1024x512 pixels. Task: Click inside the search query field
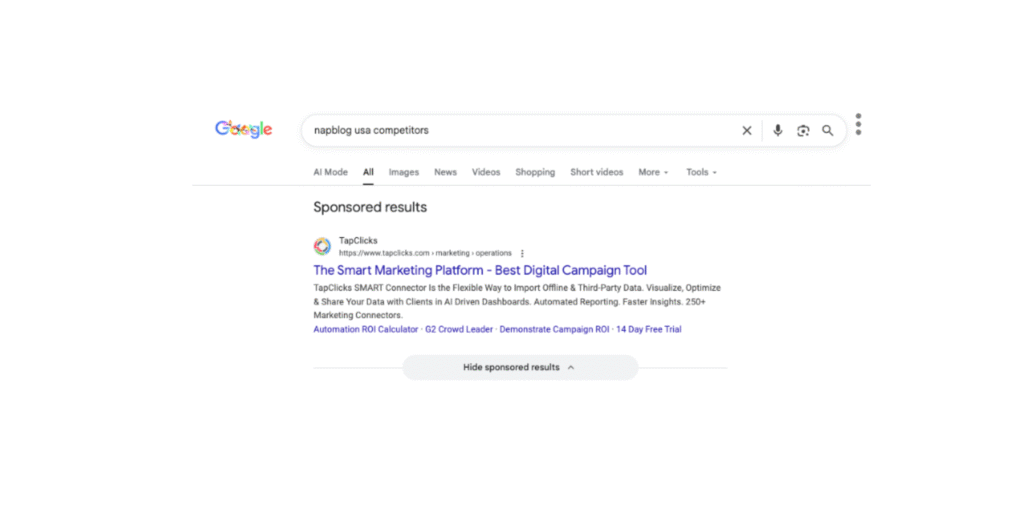coord(520,130)
